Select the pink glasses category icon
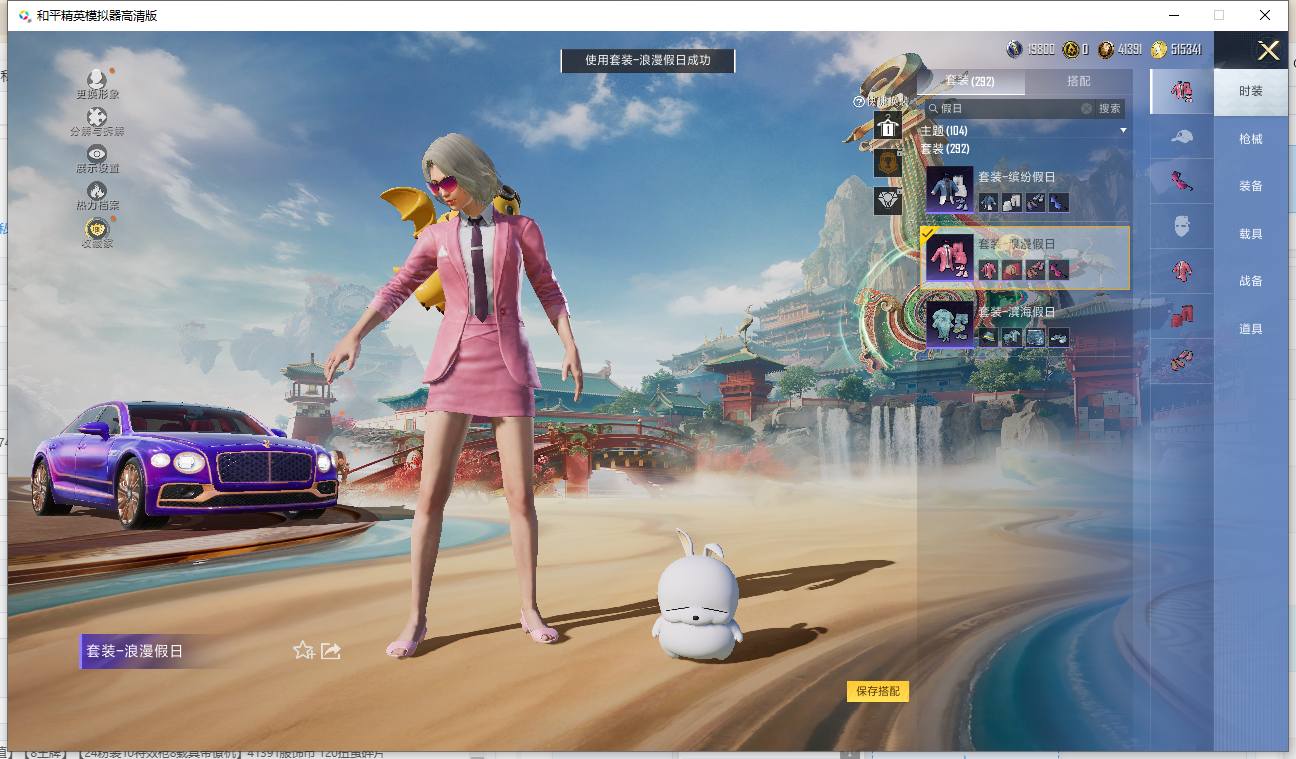 point(1182,182)
